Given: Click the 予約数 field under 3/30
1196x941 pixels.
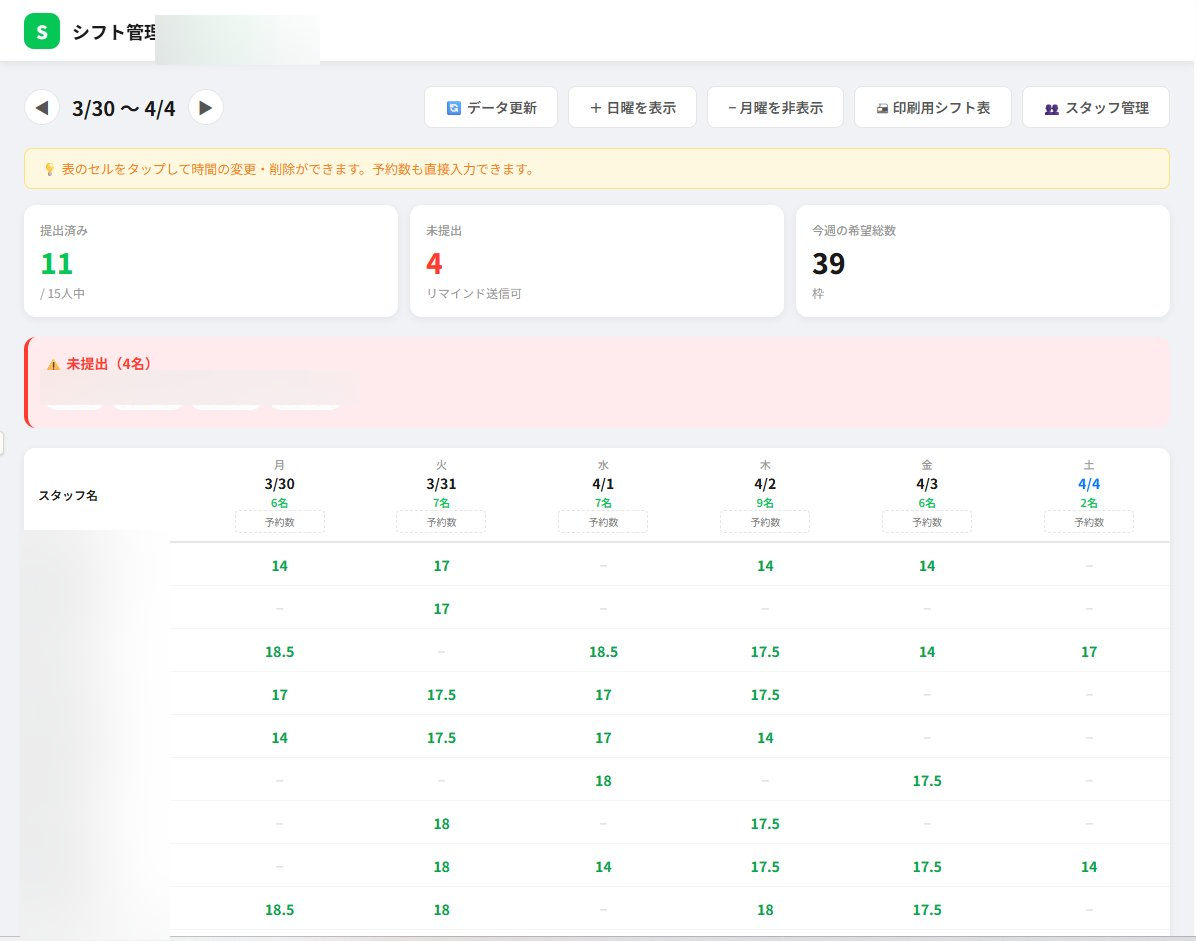Looking at the screenshot, I should (280, 522).
